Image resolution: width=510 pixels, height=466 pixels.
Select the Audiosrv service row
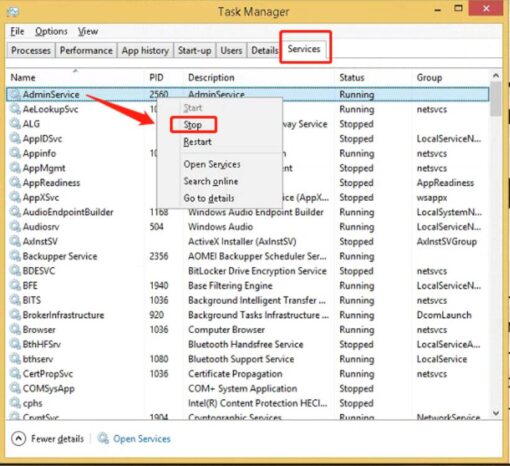tap(248, 227)
